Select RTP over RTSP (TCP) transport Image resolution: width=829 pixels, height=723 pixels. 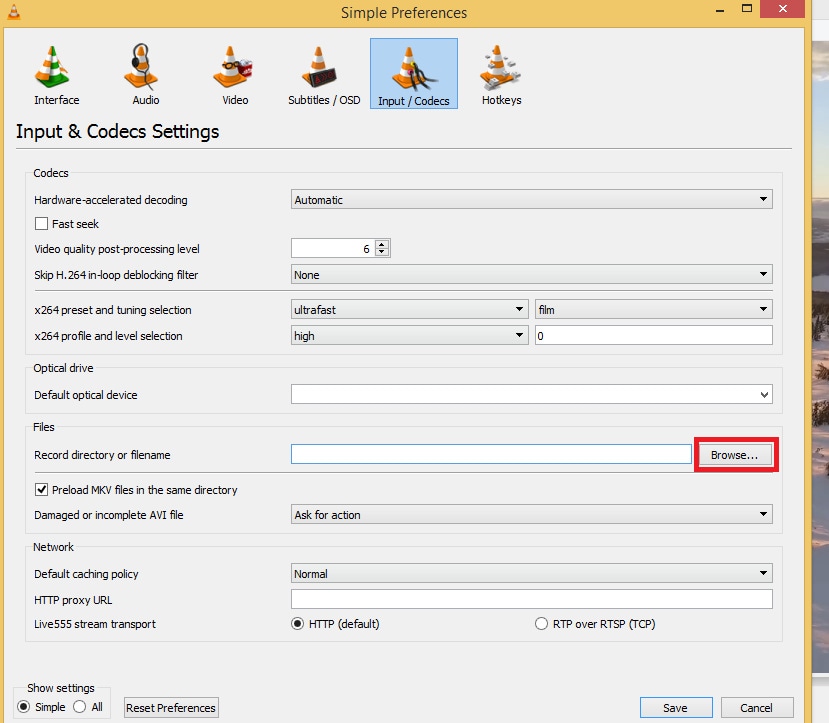click(x=541, y=624)
